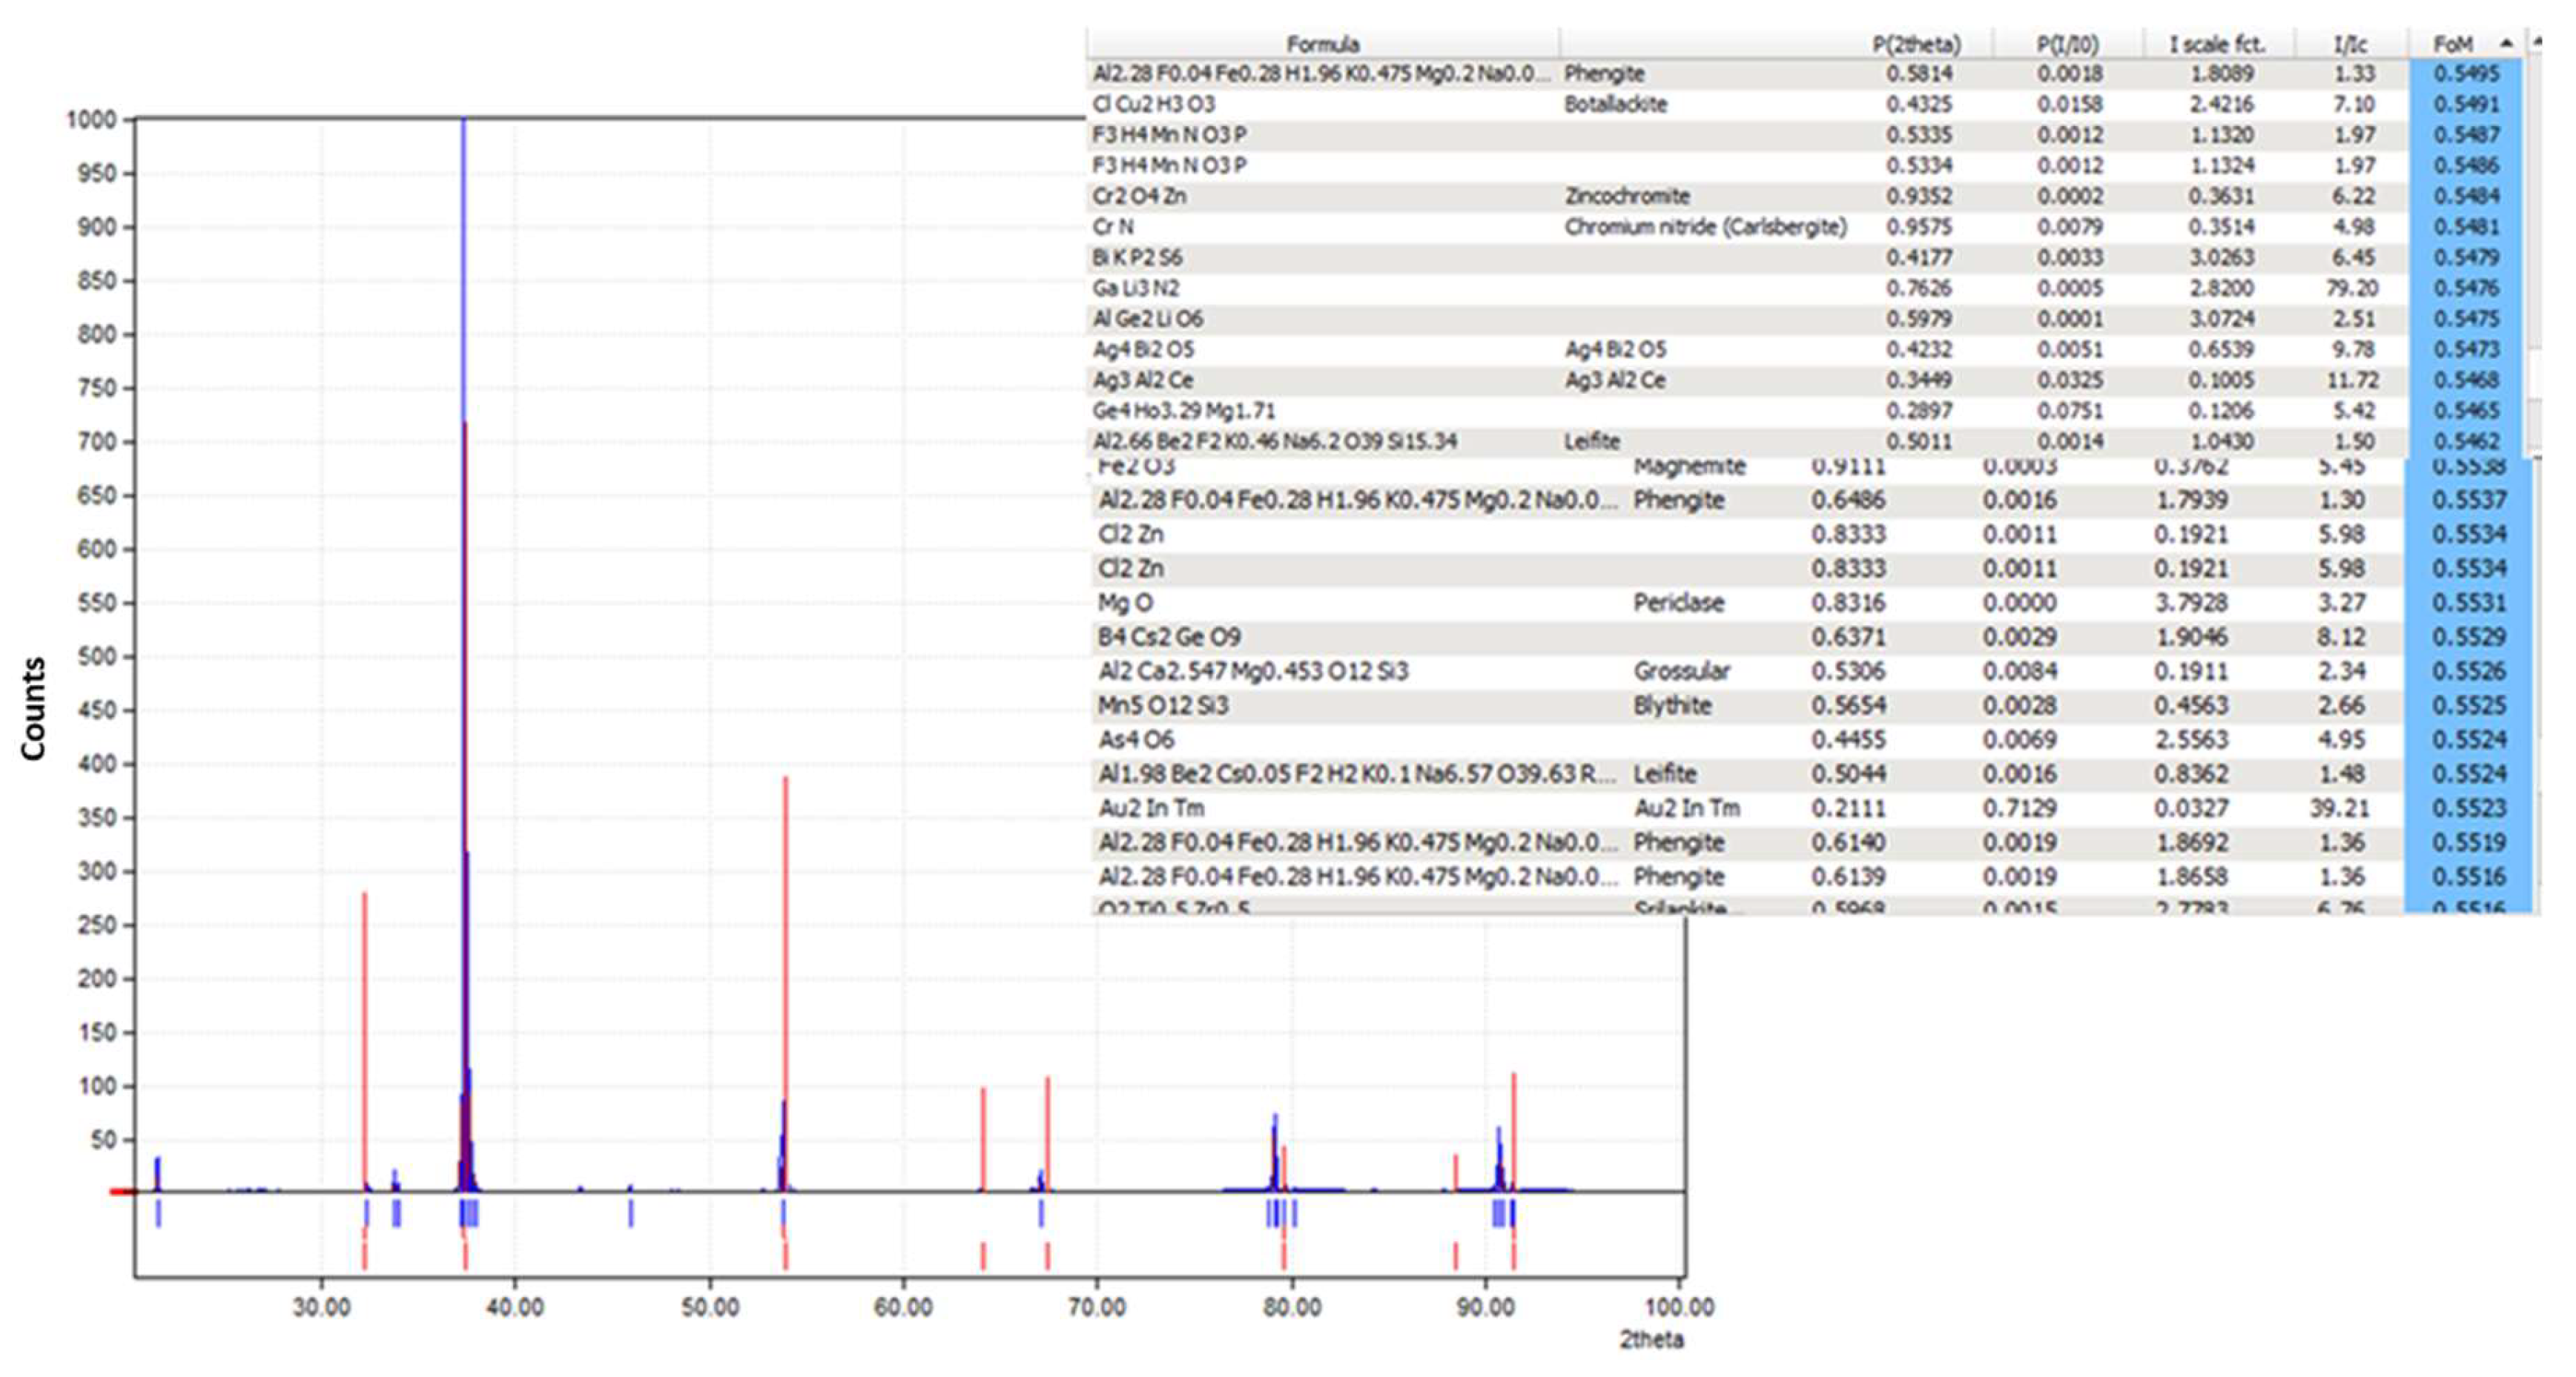Image resolution: width=2576 pixels, height=1377 pixels.
Task: Sort by the I/Ic column header
Action: coord(2350,44)
